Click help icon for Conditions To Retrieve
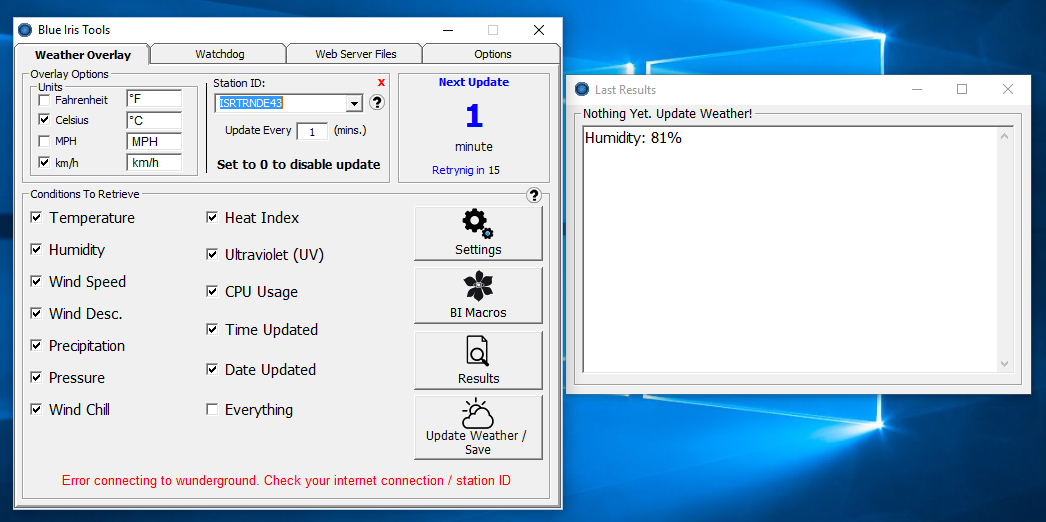Viewport: 1046px width, 522px height. click(x=534, y=196)
